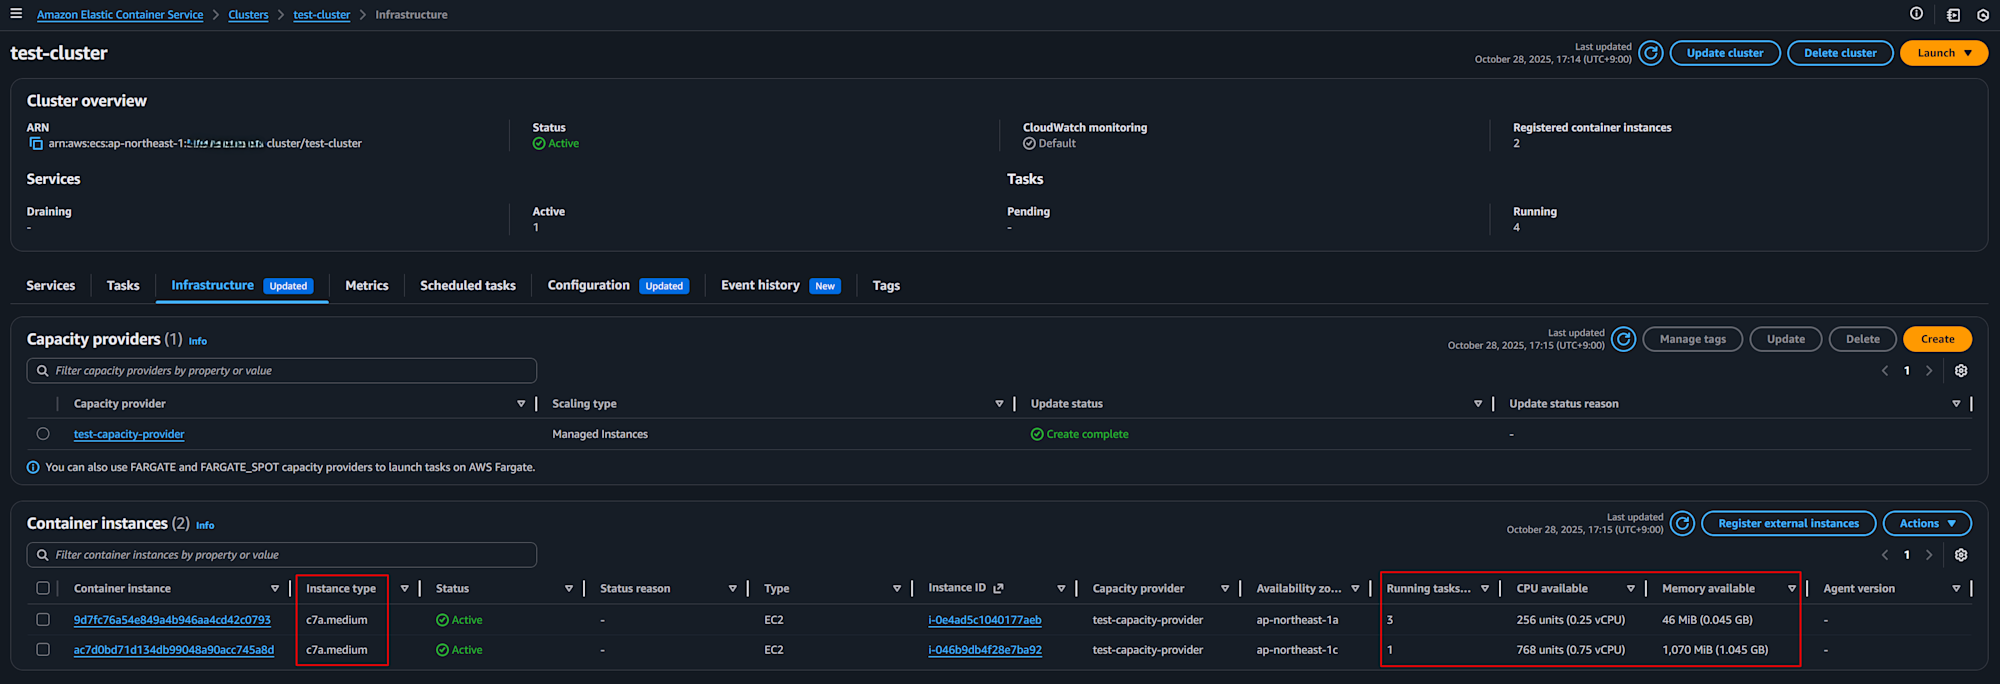
Task: Go to next page of container instances
Action: click(x=1929, y=555)
